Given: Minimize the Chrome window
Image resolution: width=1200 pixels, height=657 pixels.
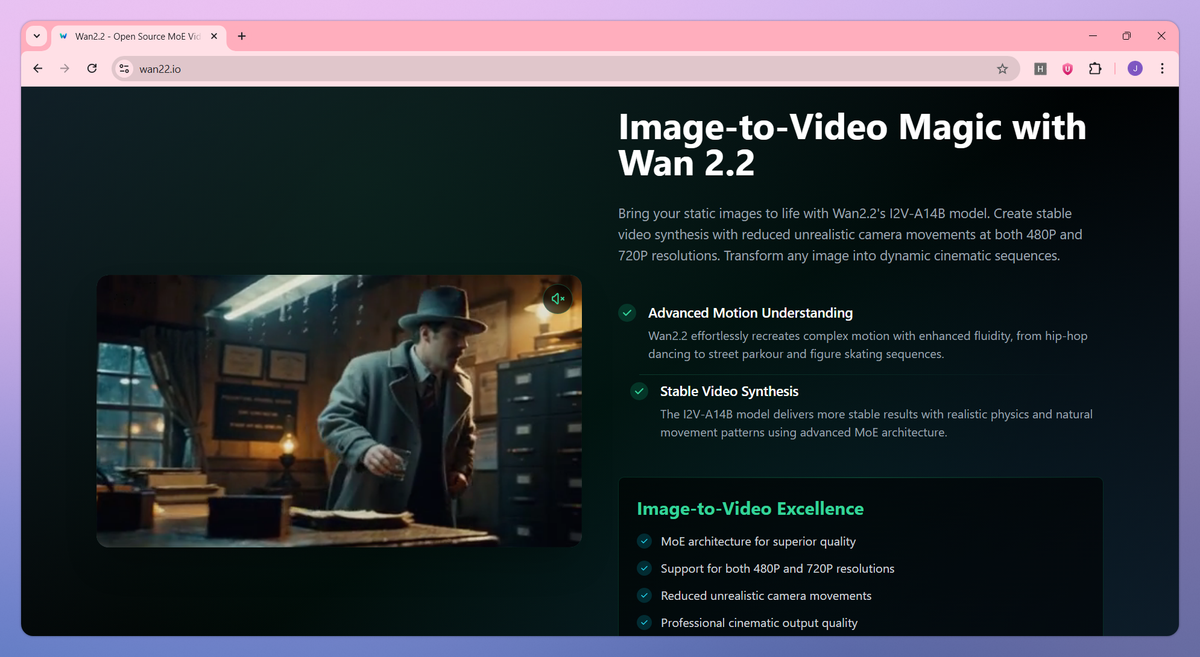Looking at the screenshot, I should [1091, 36].
